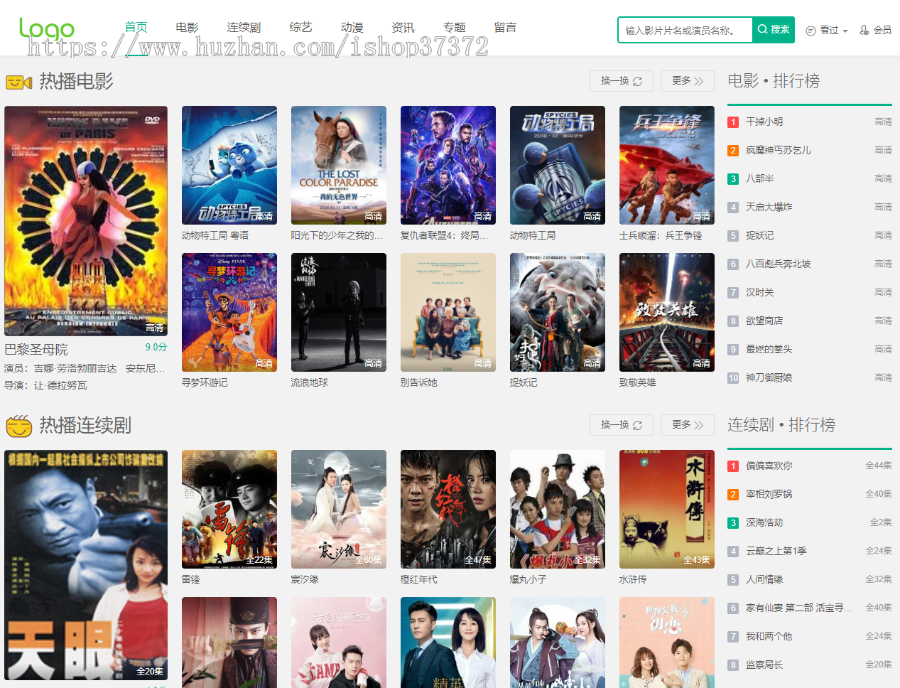This screenshot has width=900, height=688.
Task: Open the 动物特工局 粤语 poster
Action: 230,165
